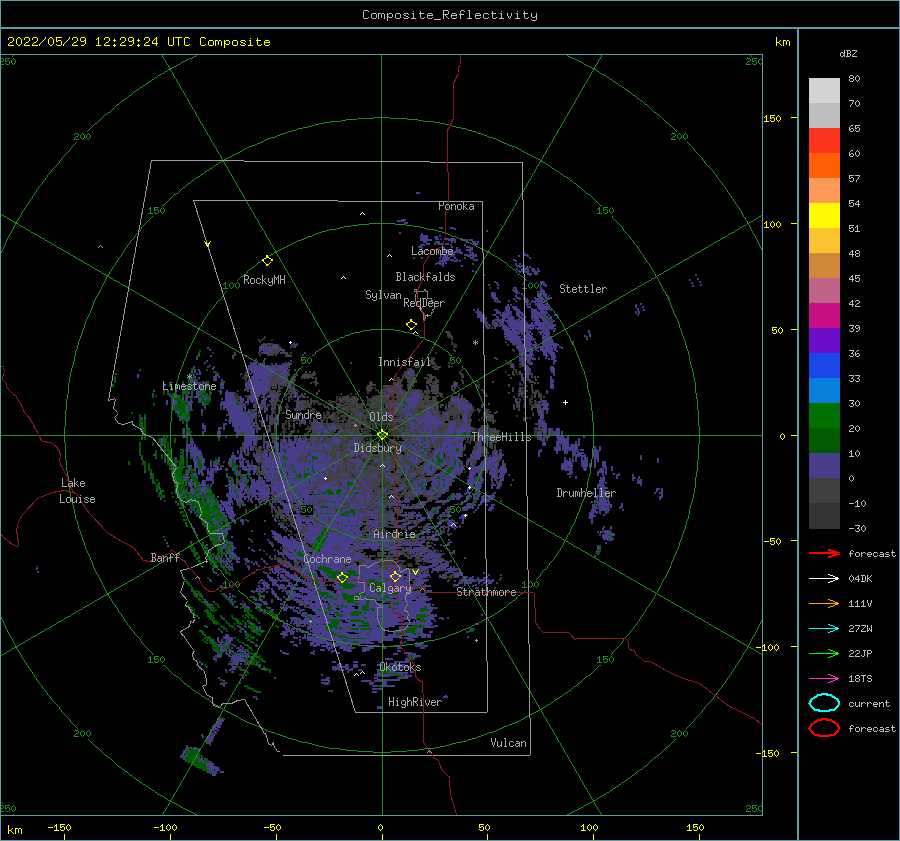The width and height of the screenshot is (900, 841).
Task: Click the Ponoka city label
Action: point(456,206)
